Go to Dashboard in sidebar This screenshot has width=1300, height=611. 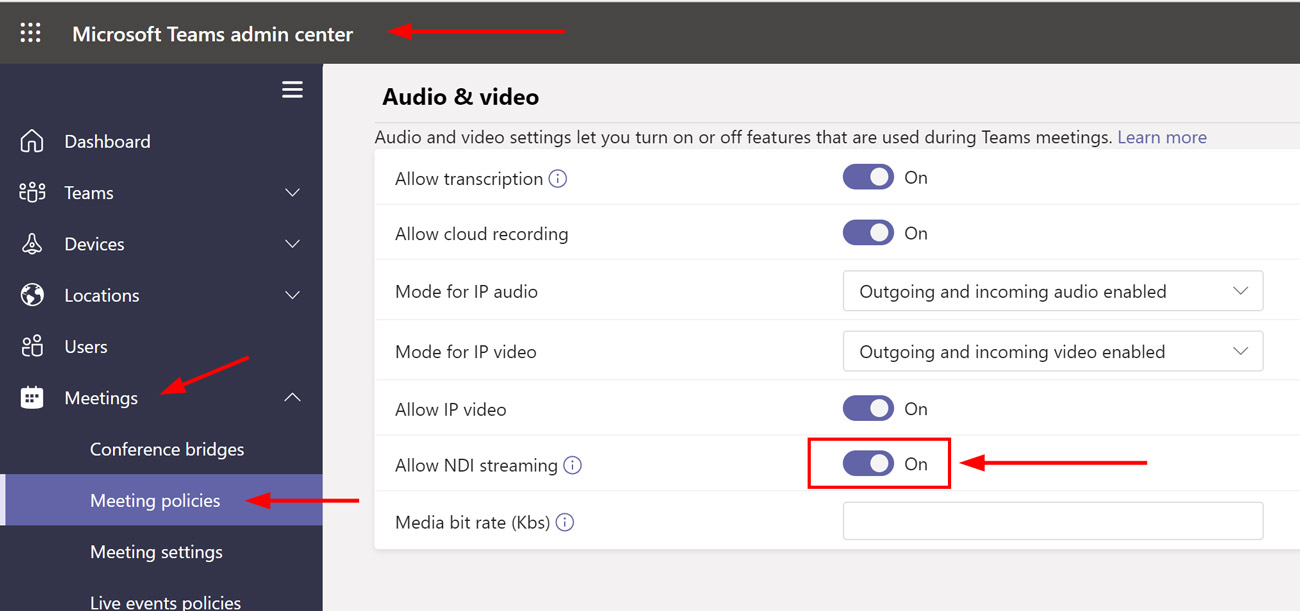pos(107,141)
